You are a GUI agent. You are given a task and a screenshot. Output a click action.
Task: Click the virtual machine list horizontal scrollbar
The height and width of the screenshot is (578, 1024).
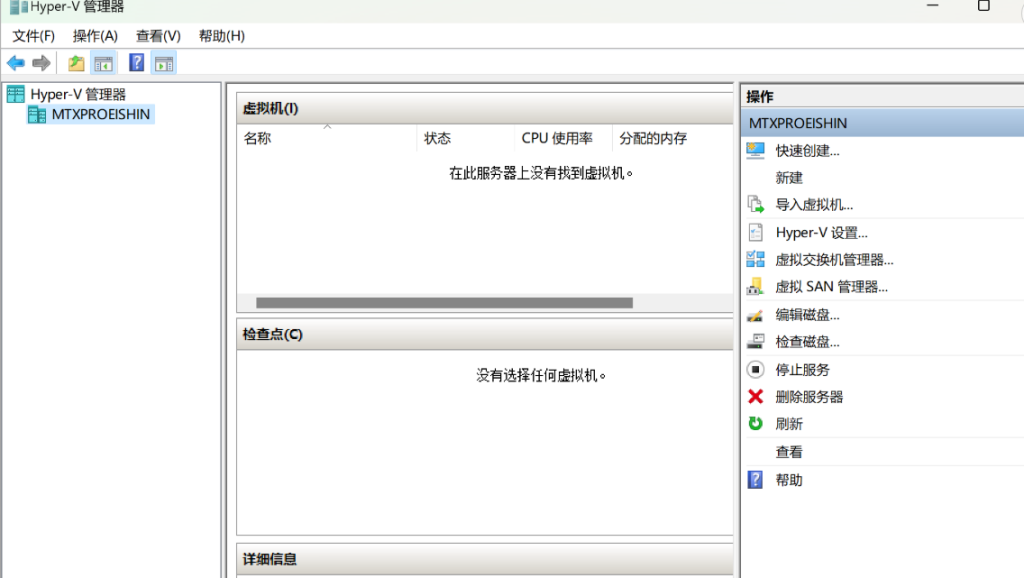click(x=444, y=303)
